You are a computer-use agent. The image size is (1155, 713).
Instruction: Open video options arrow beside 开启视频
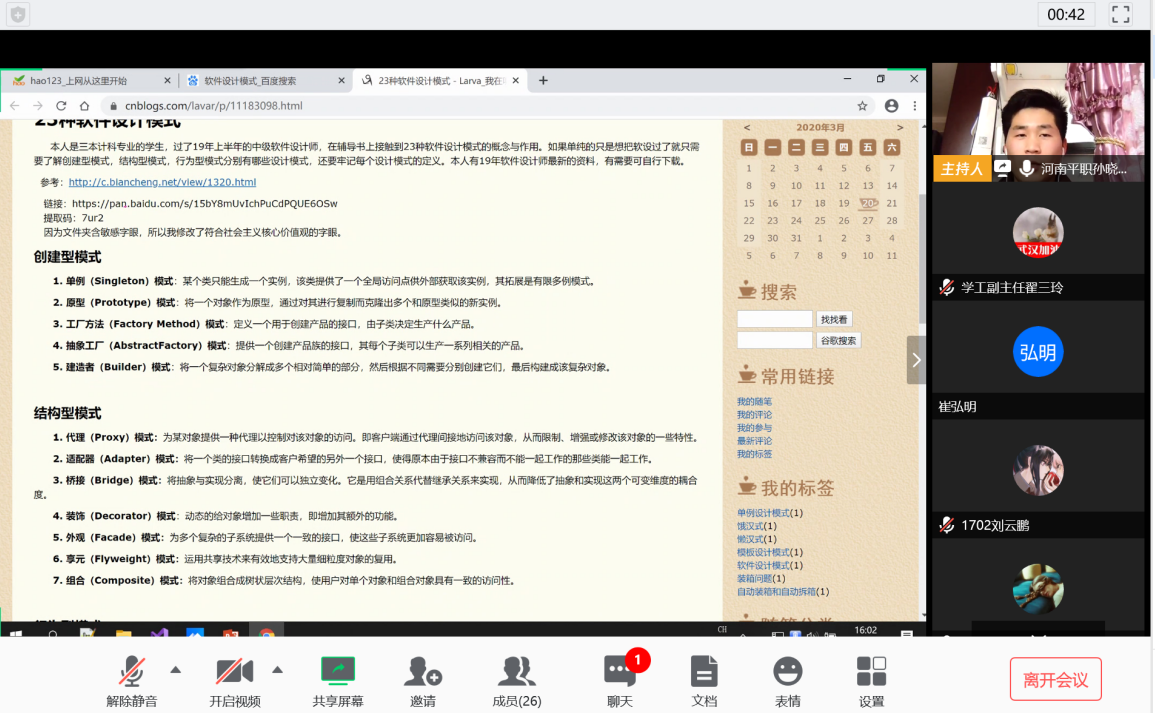[278, 670]
